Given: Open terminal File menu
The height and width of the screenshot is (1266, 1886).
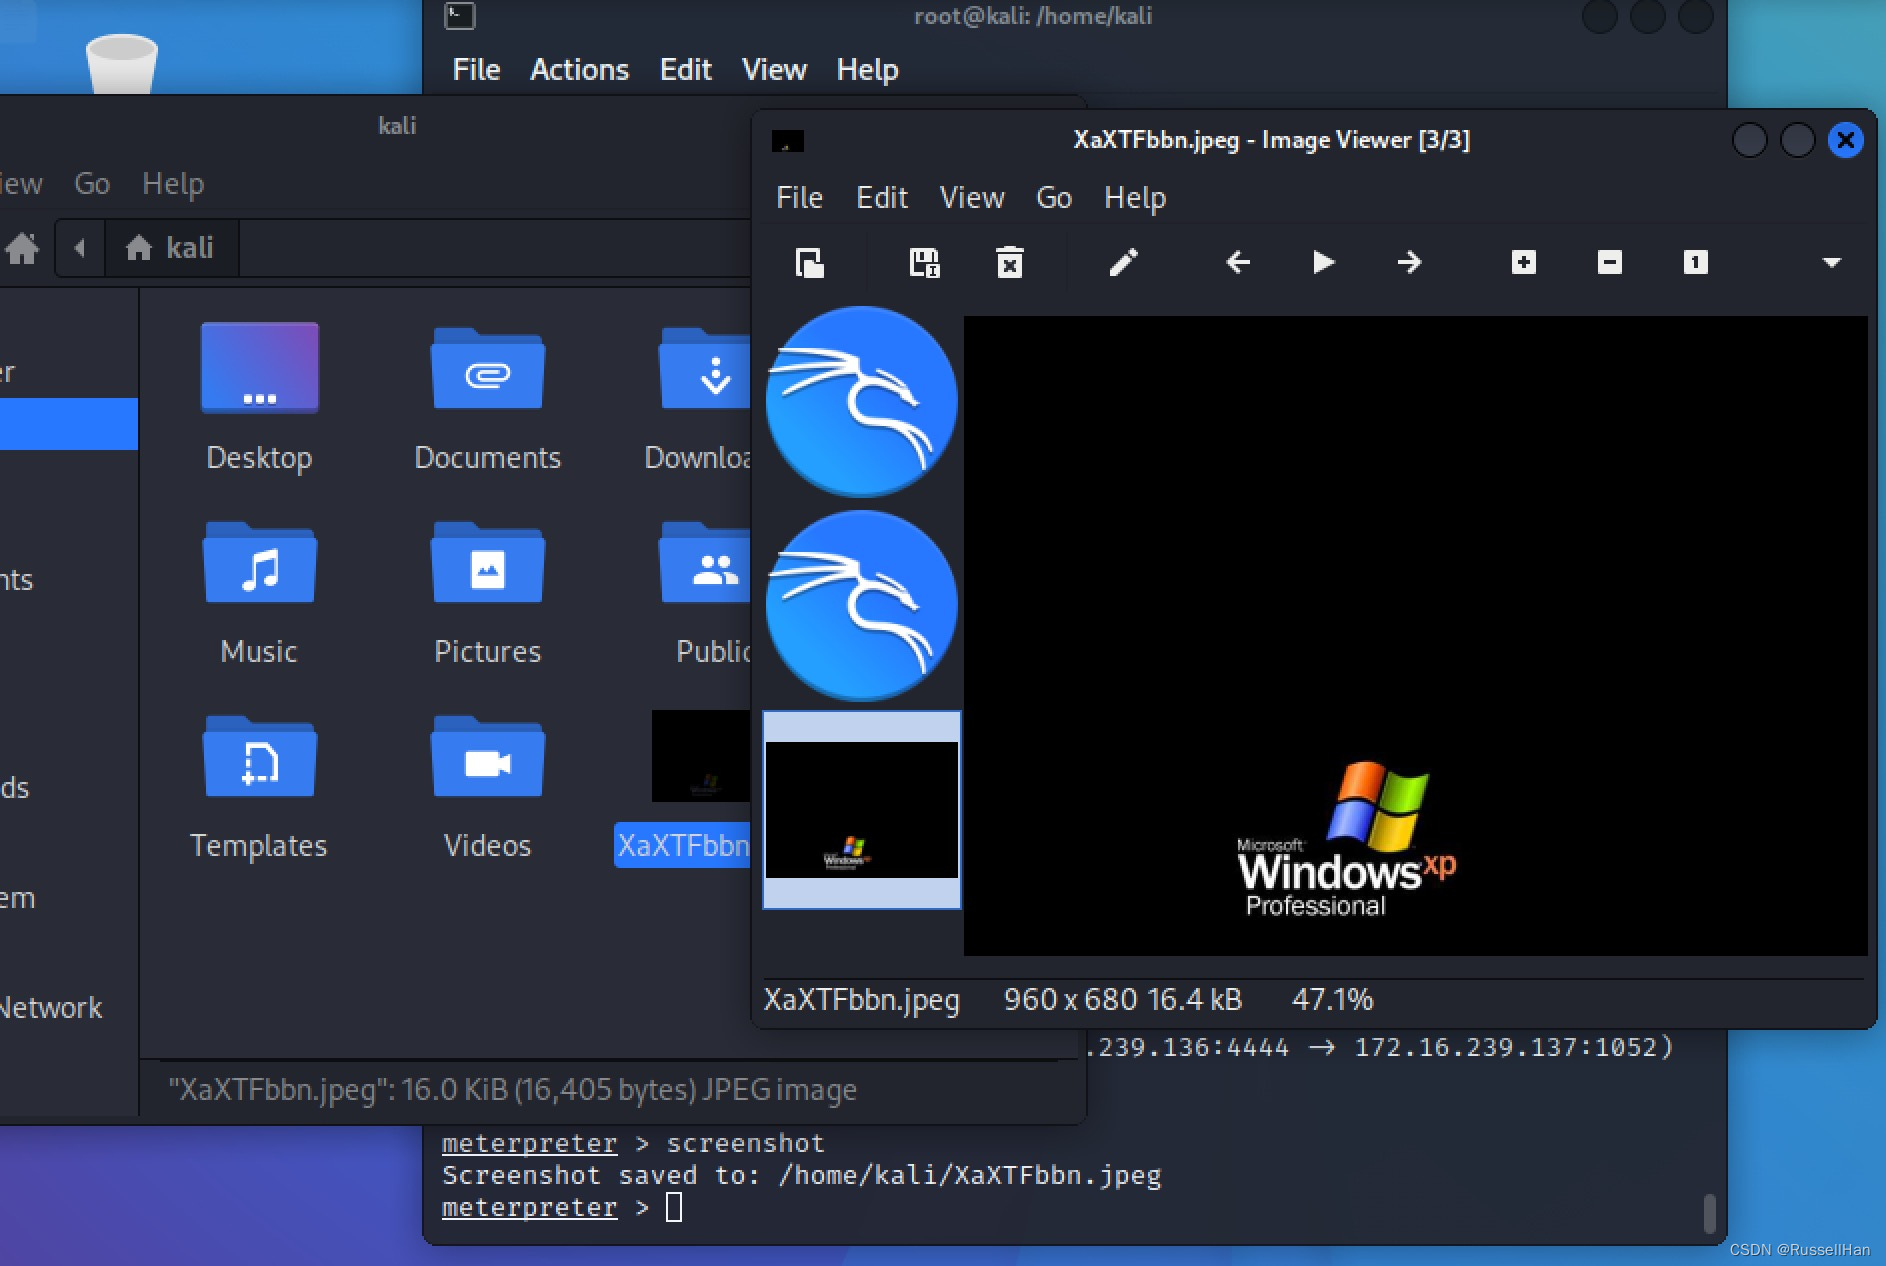Looking at the screenshot, I should (476, 69).
